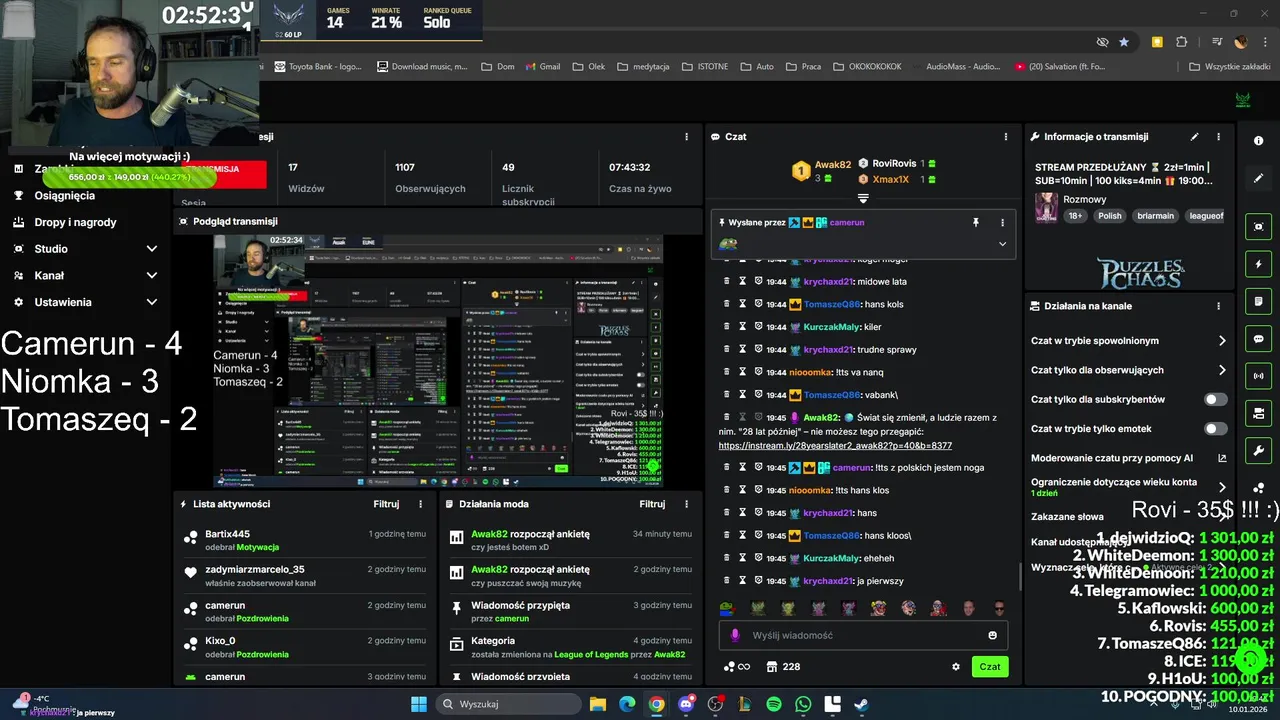Click the Rozmowy category cover image
The height and width of the screenshot is (720, 1280).
tap(1046, 207)
